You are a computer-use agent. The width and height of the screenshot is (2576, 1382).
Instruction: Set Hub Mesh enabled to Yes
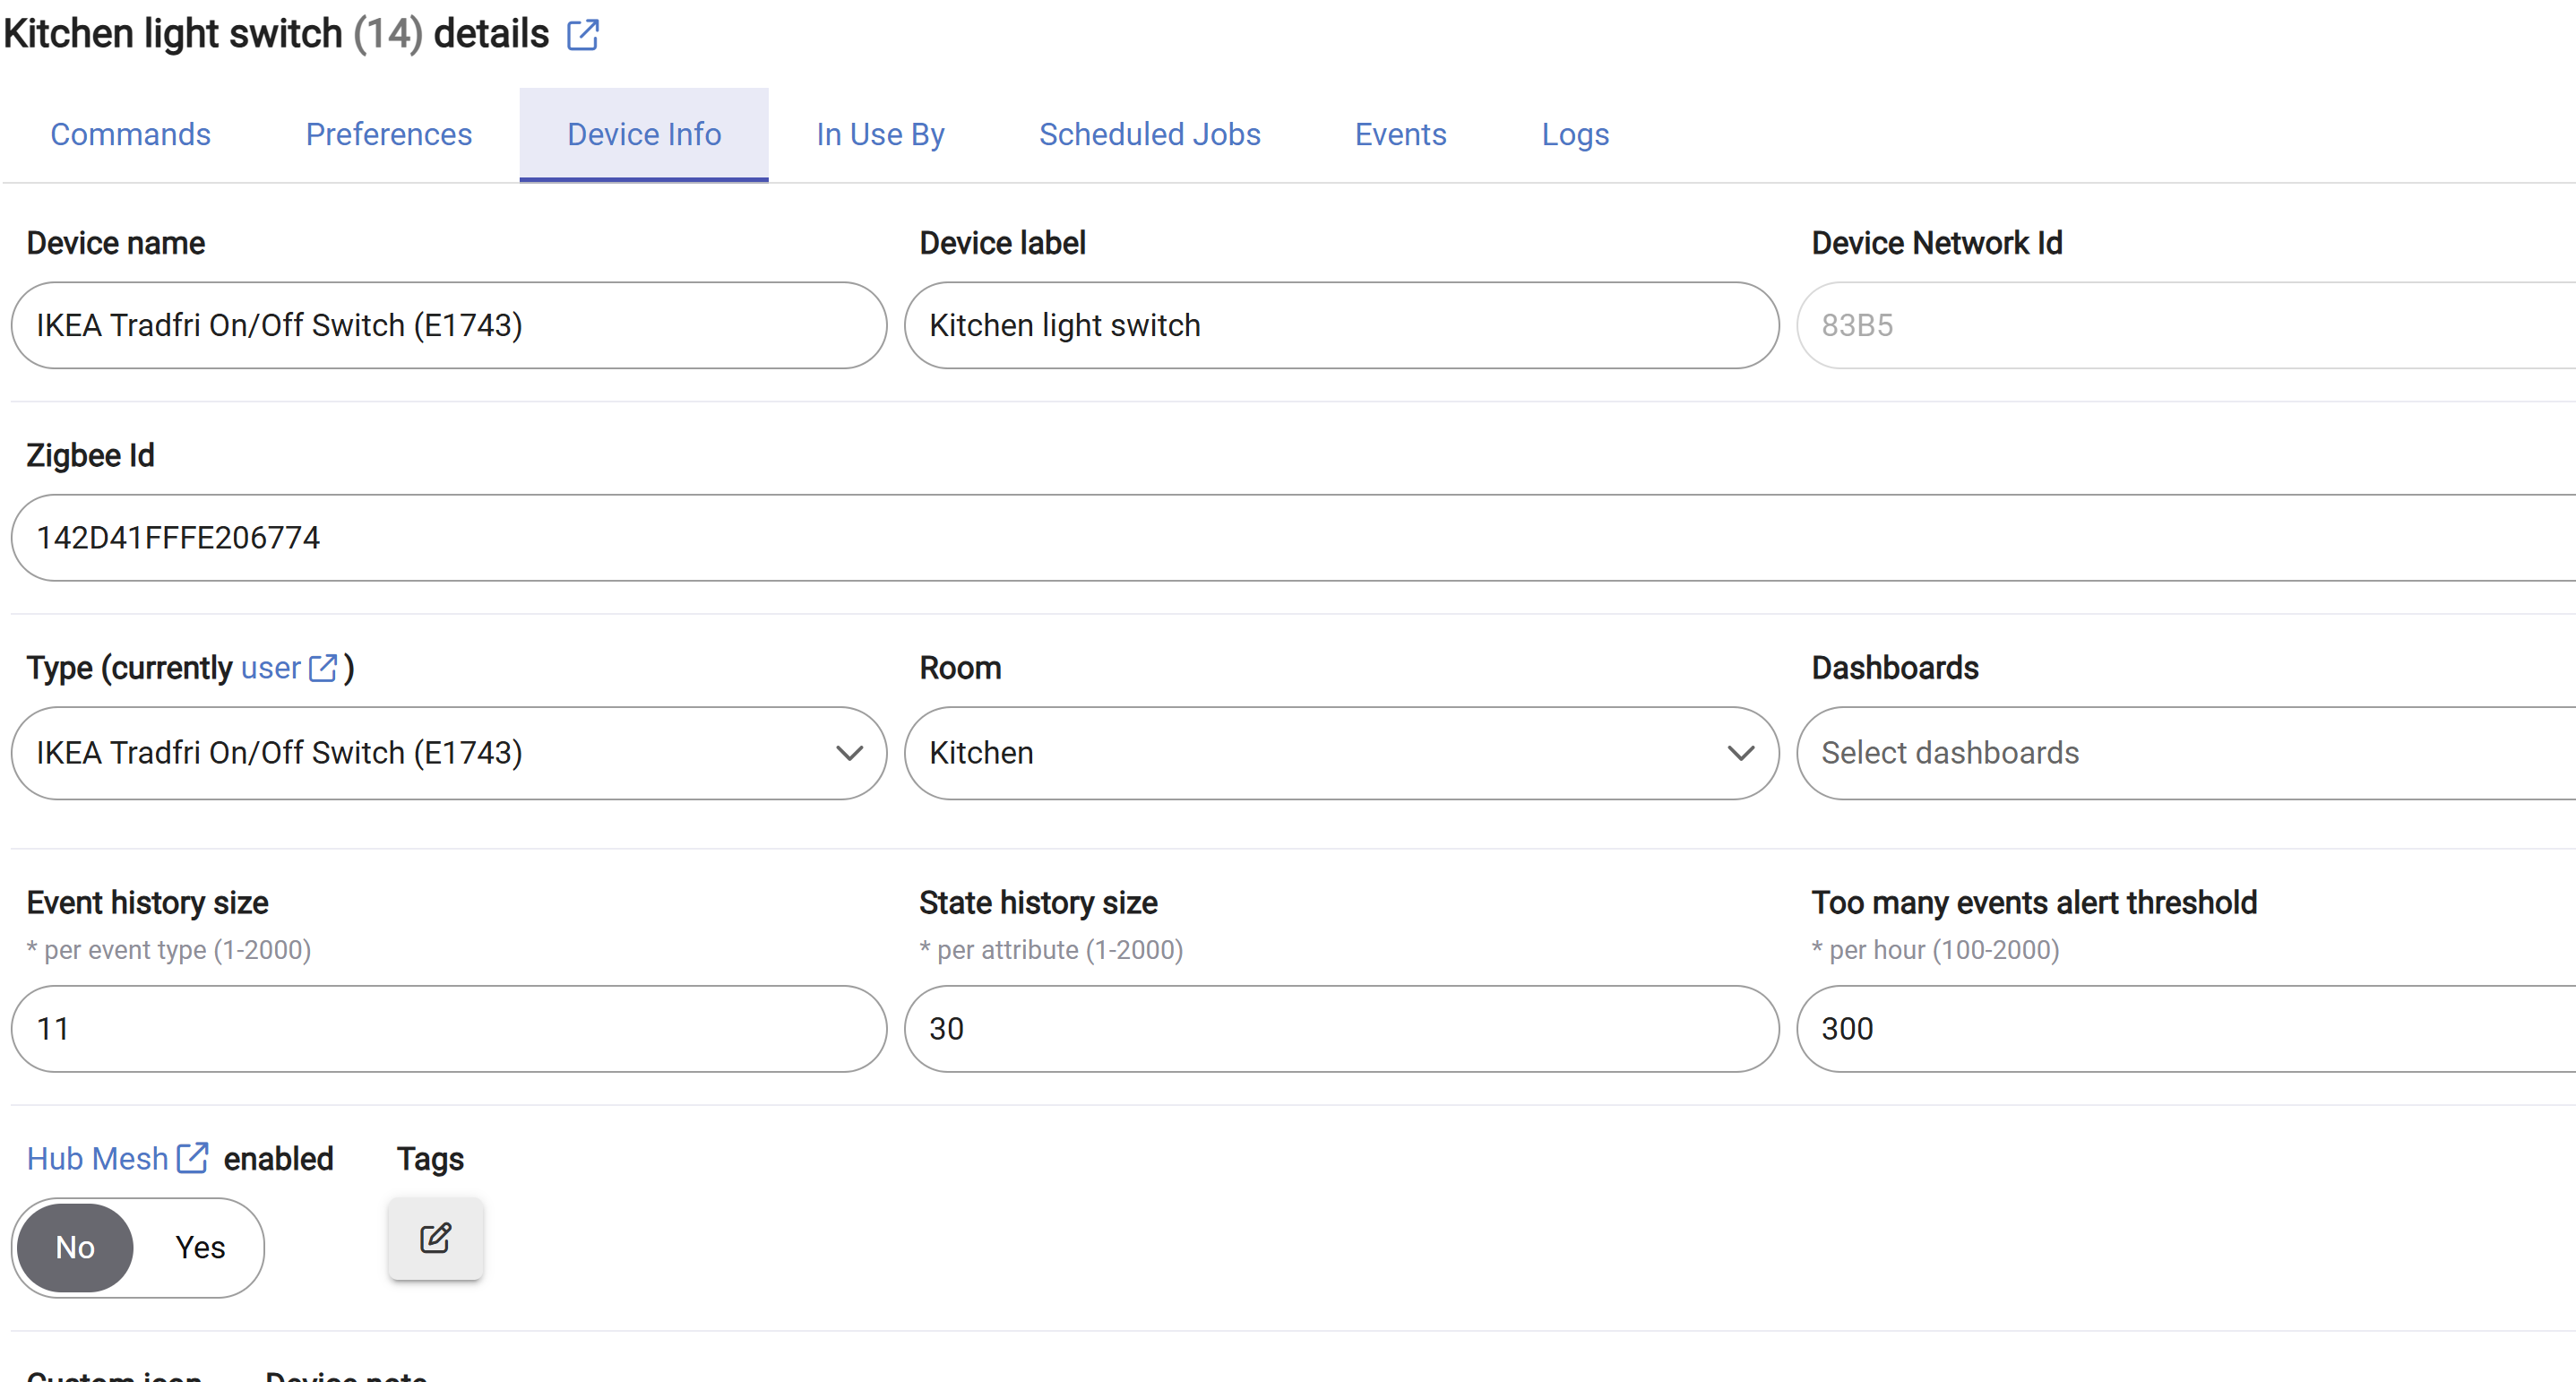point(200,1247)
